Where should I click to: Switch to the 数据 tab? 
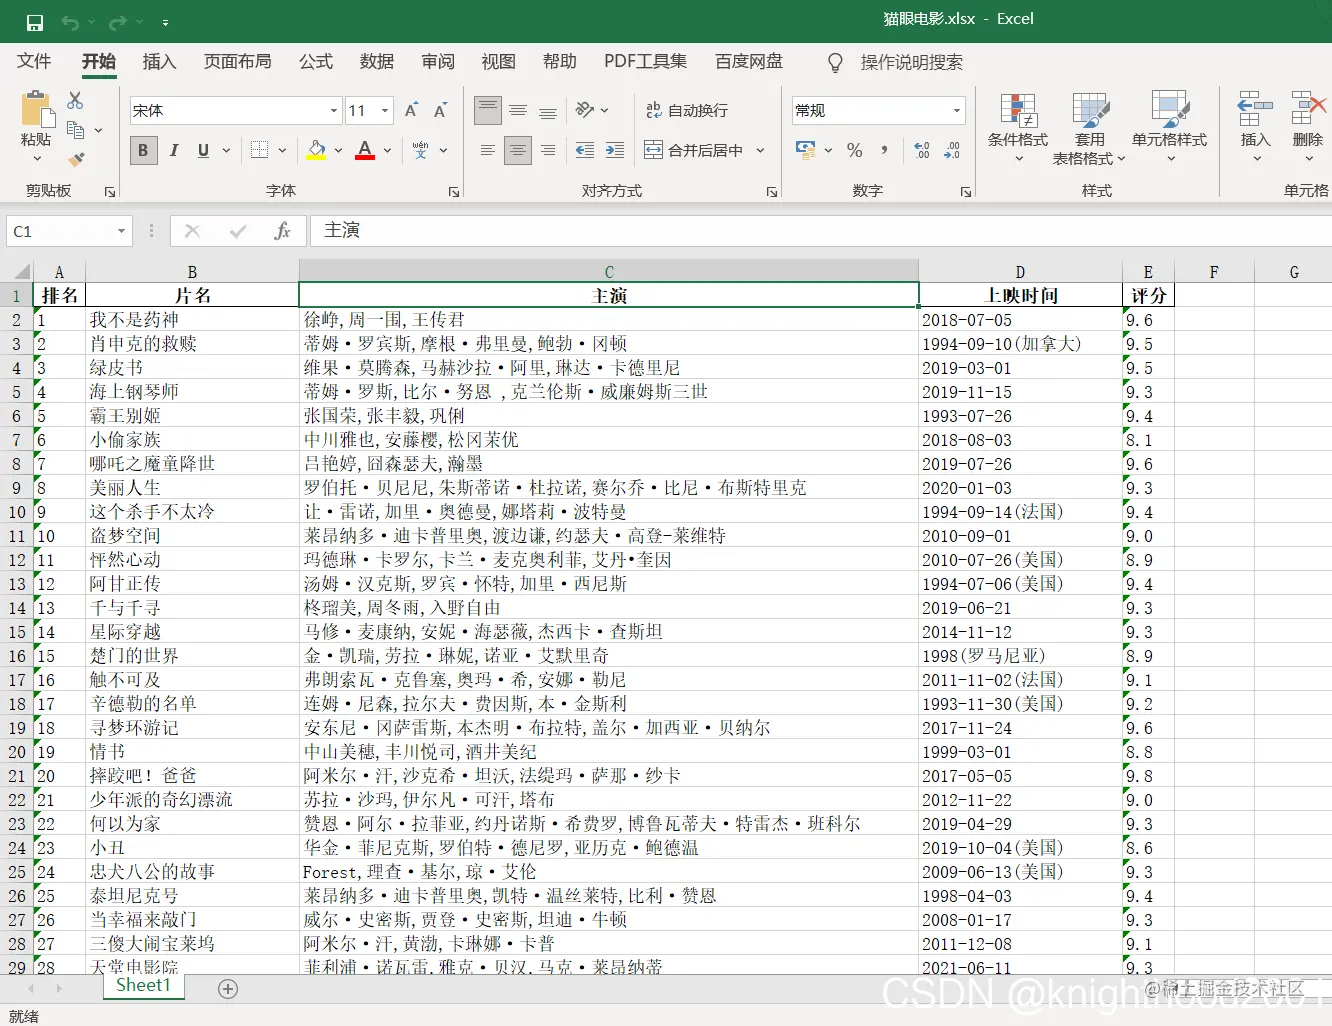(x=377, y=62)
